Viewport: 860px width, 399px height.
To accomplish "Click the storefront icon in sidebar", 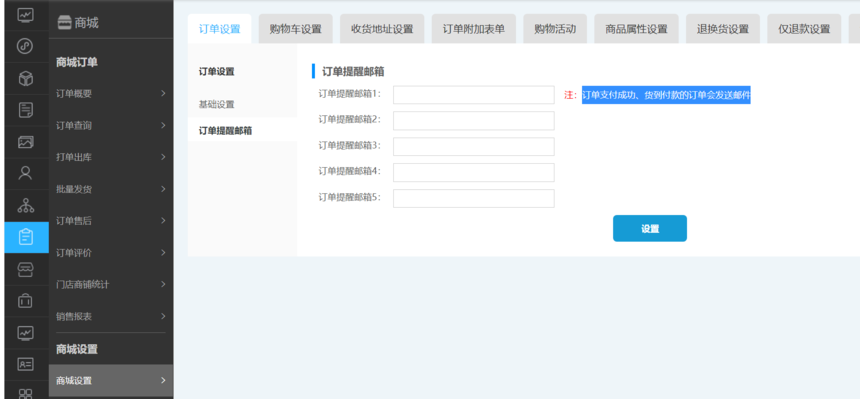I will click(26, 269).
